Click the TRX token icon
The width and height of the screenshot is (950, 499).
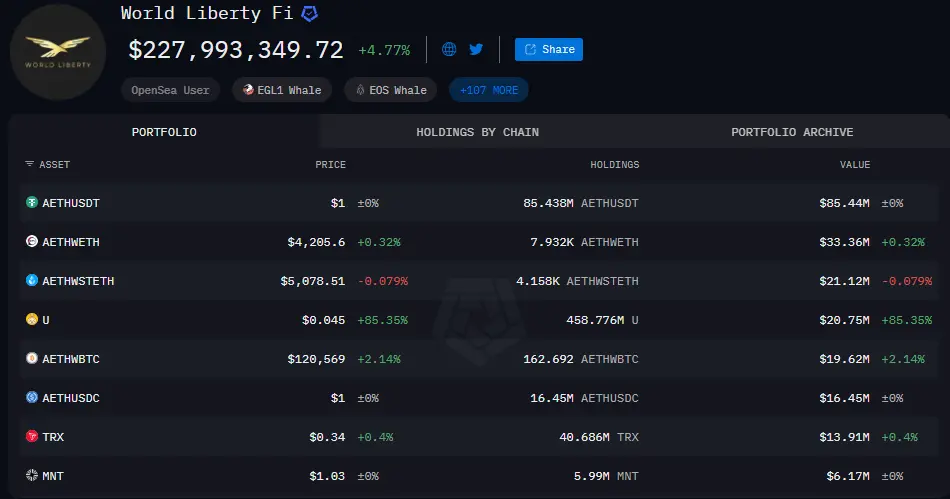tap(32, 437)
